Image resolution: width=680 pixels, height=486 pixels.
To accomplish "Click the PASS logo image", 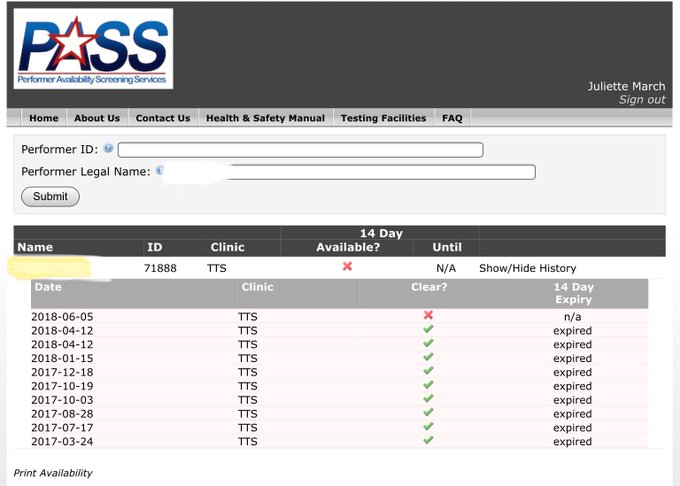I will (x=93, y=49).
